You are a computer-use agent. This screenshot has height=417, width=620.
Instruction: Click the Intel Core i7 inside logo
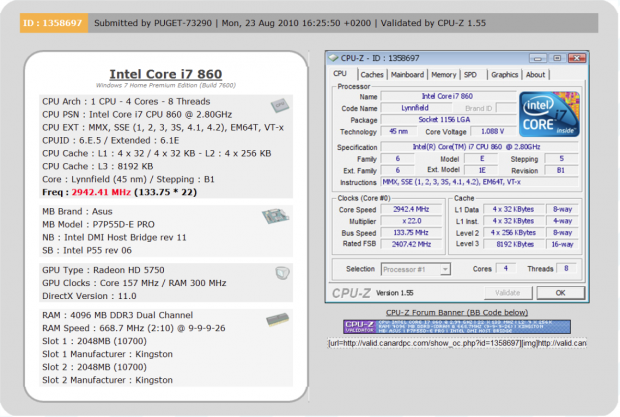tap(549, 114)
